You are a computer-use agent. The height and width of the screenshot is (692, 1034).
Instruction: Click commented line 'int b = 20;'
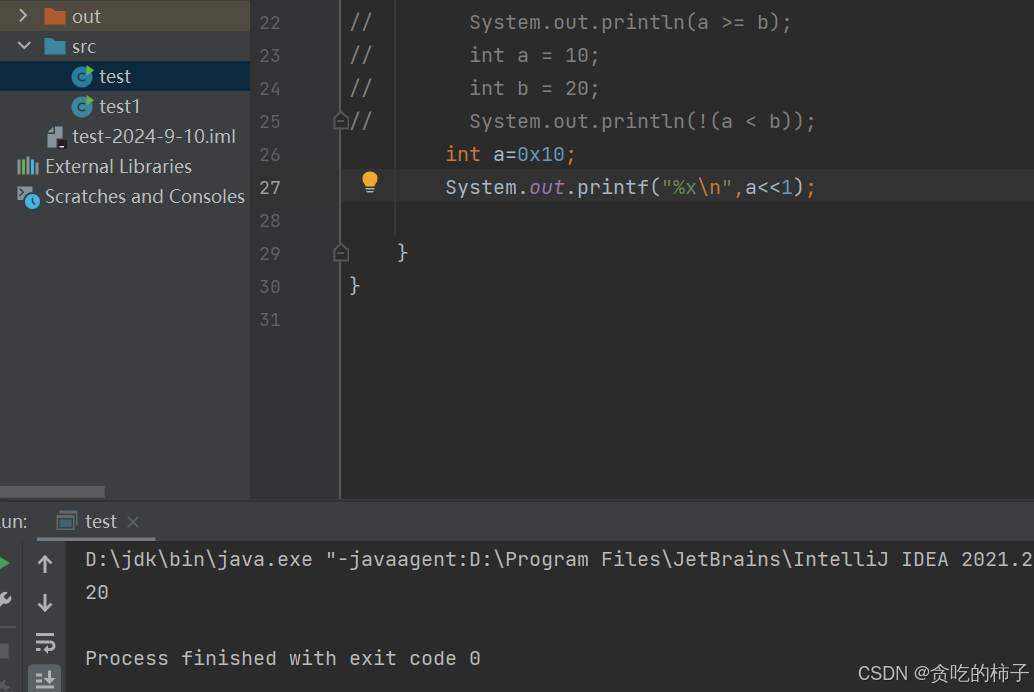click(x=534, y=88)
